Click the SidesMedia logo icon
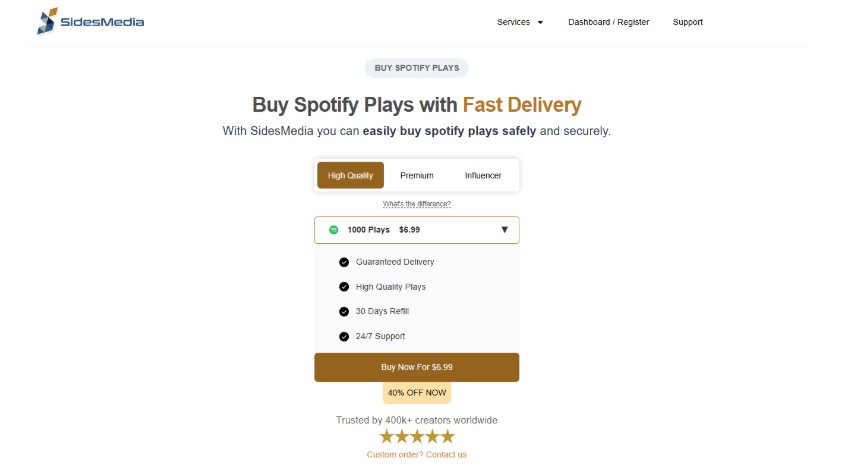865x475 pixels. (x=46, y=22)
